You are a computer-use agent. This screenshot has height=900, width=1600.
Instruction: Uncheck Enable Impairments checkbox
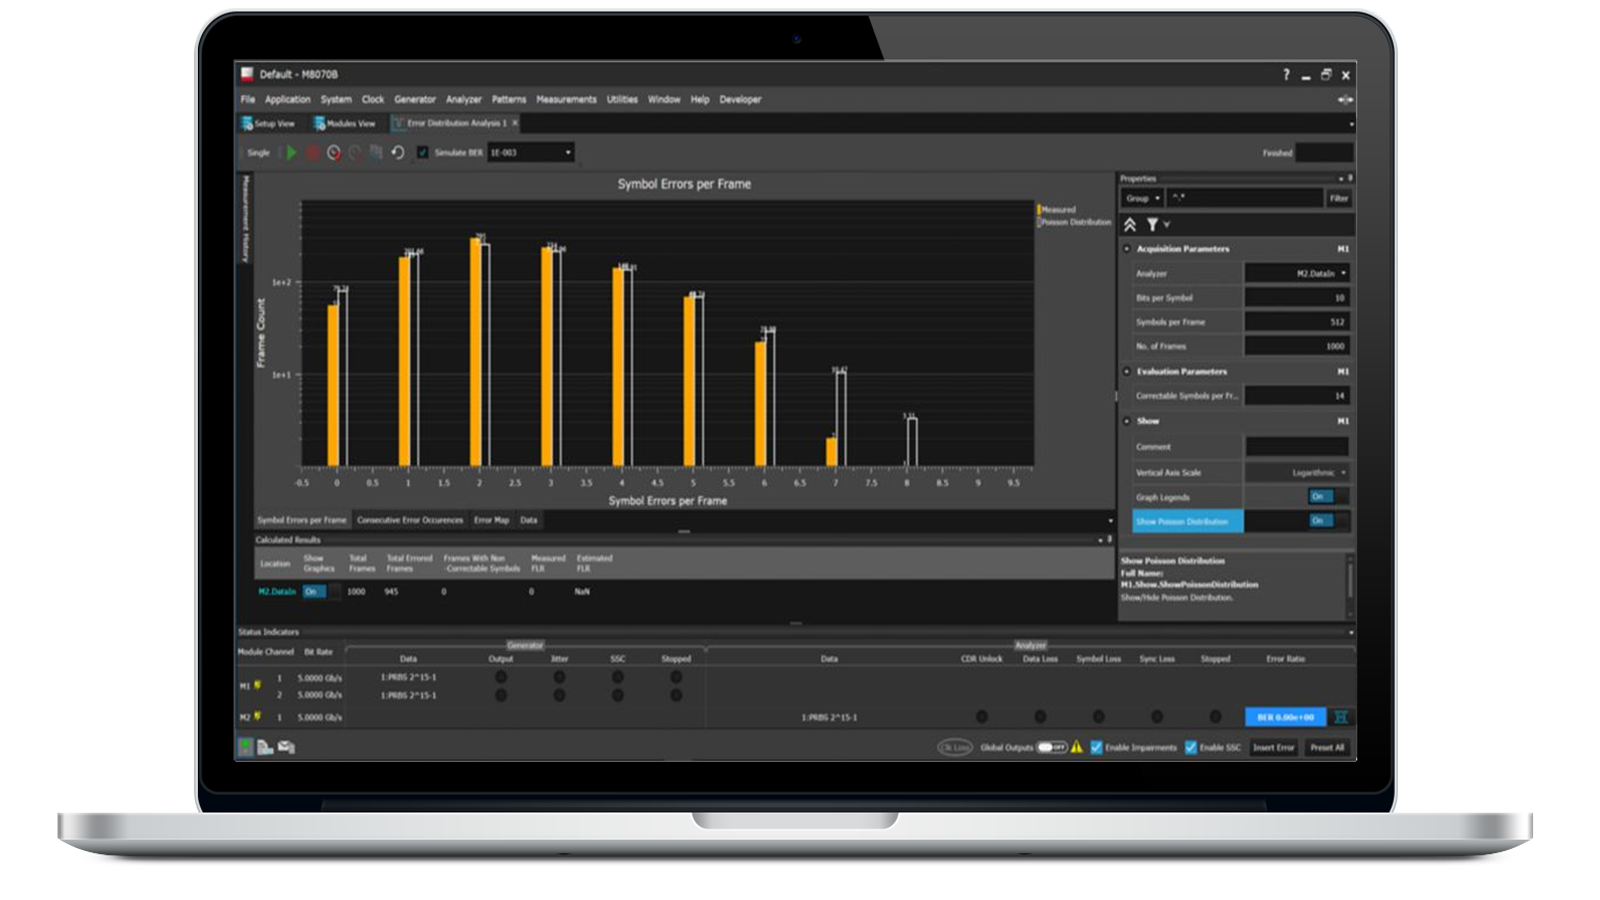[1096, 747]
